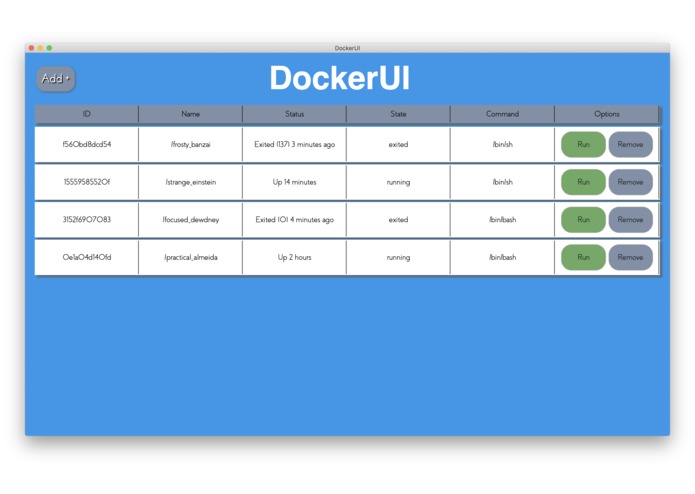Click the DockerUI window title bar text
The height and width of the screenshot is (494, 695).
click(x=347, y=48)
